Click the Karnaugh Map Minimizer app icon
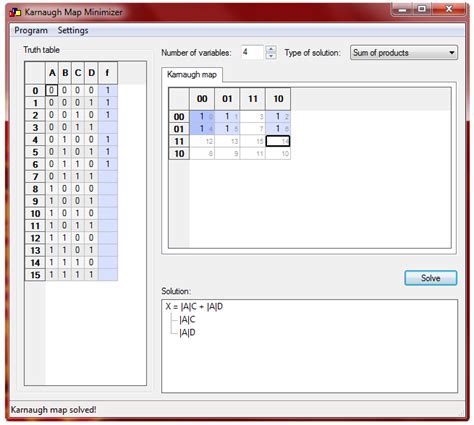Image resolution: width=474 pixels, height=425 pixels. tap(15, 12)
